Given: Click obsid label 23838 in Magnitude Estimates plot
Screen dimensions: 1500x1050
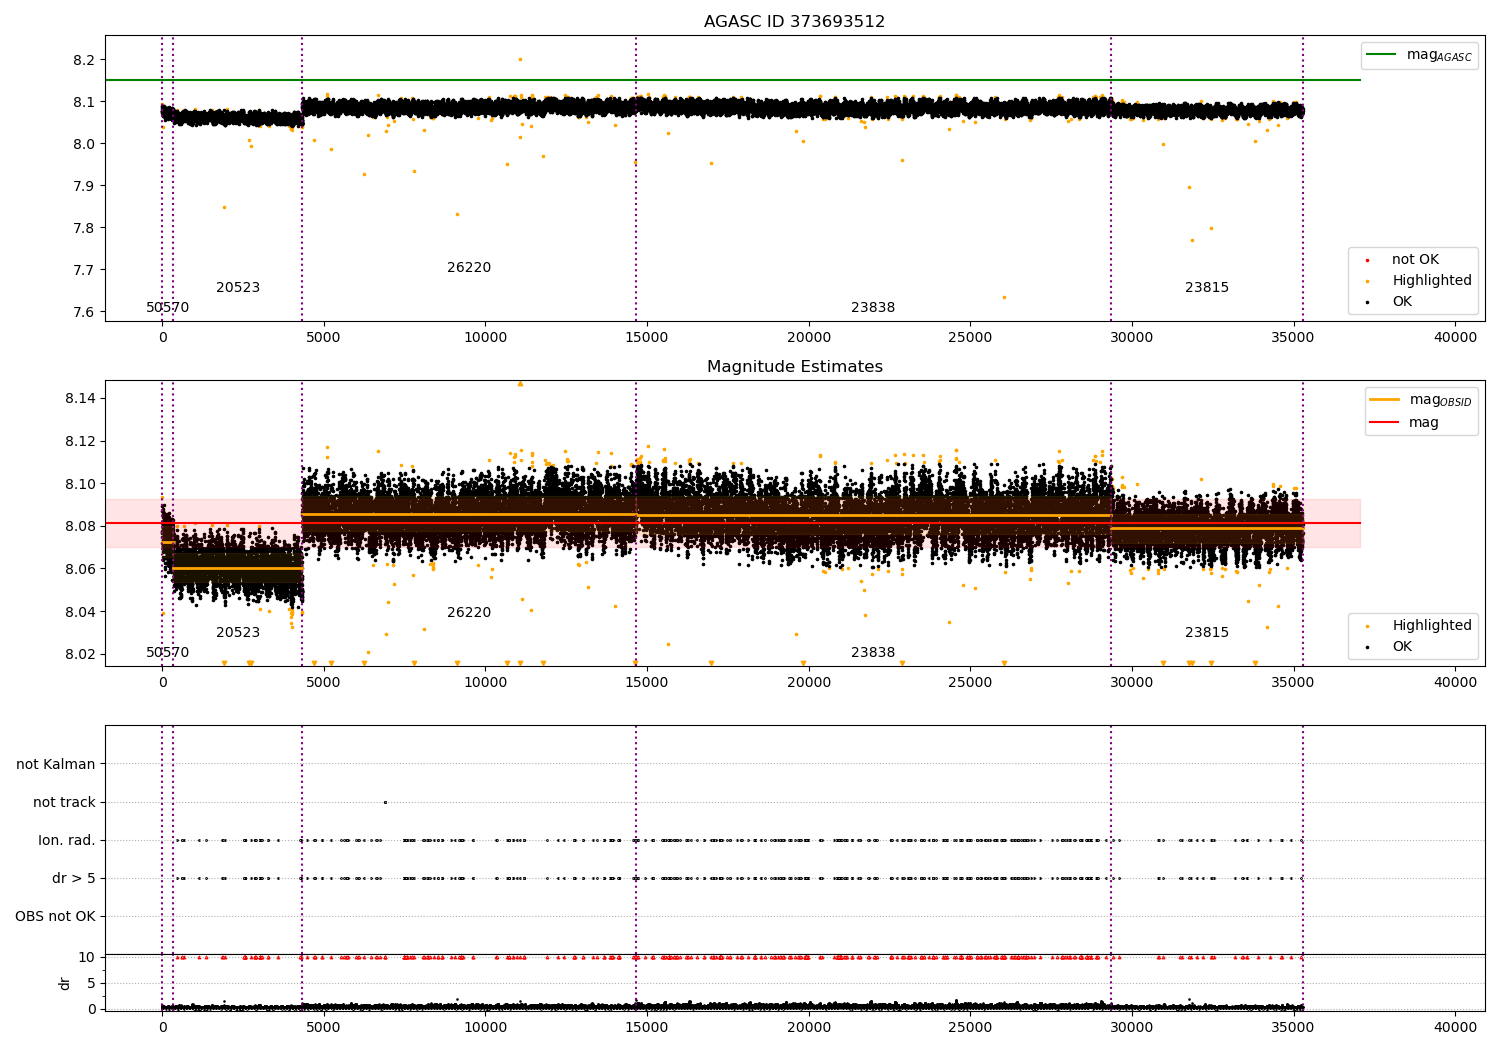Looking at the screenshot, I should 873,653.
